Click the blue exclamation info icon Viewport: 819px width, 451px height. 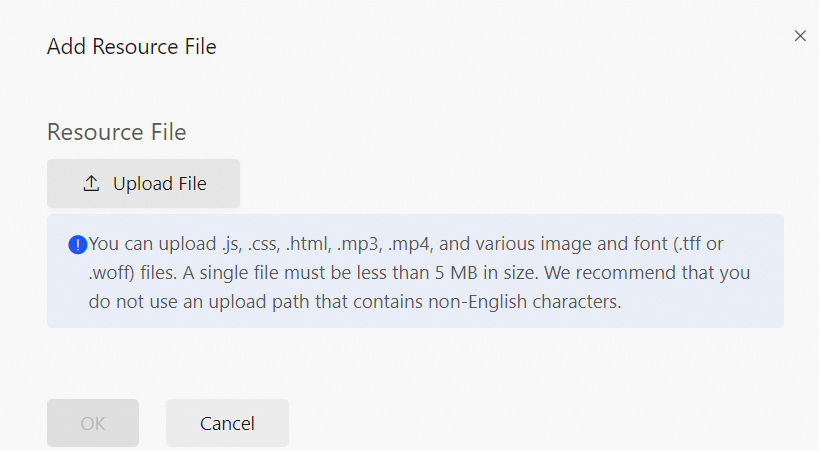point(78,244)
